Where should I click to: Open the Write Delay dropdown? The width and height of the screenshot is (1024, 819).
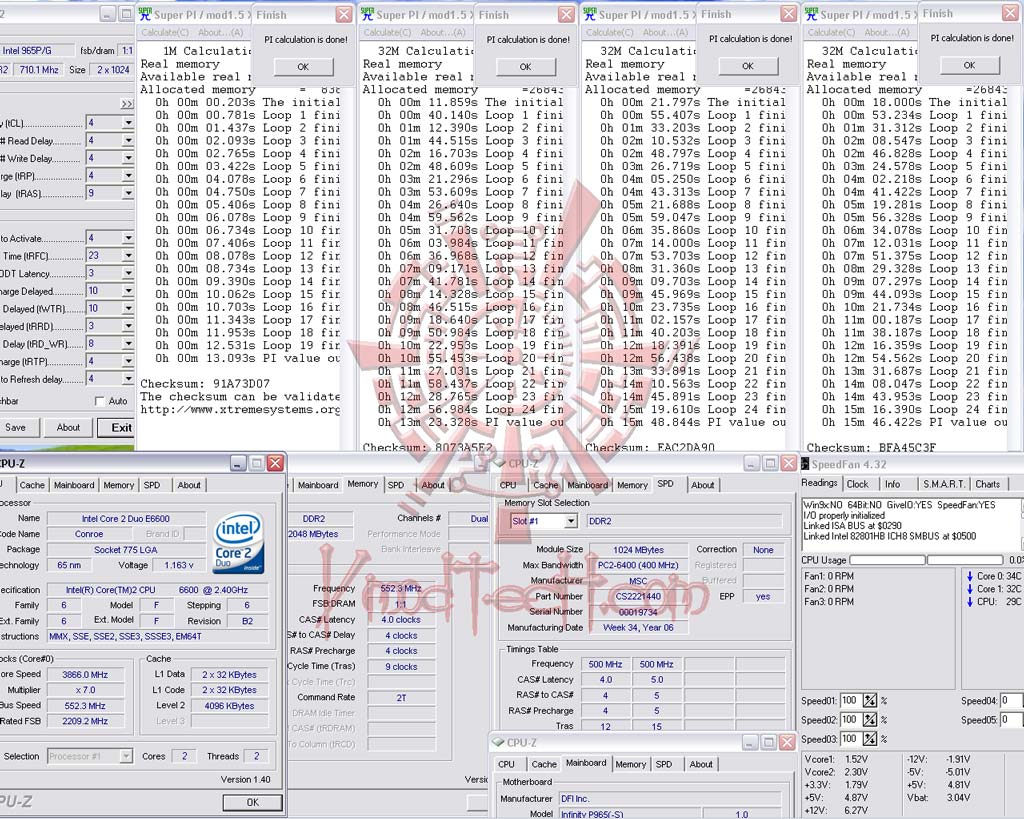tap(128, 158)
